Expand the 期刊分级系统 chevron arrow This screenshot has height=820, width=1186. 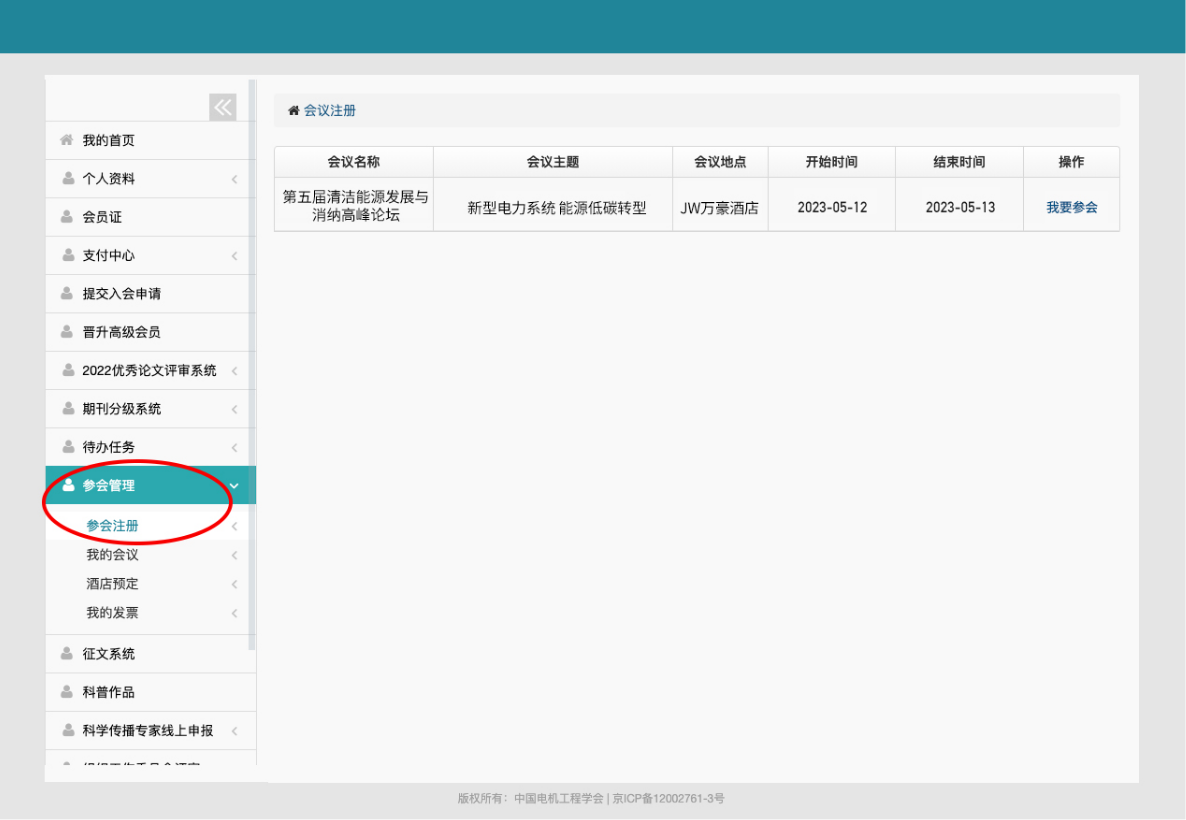pyautogui.click(x=234, y=409)
